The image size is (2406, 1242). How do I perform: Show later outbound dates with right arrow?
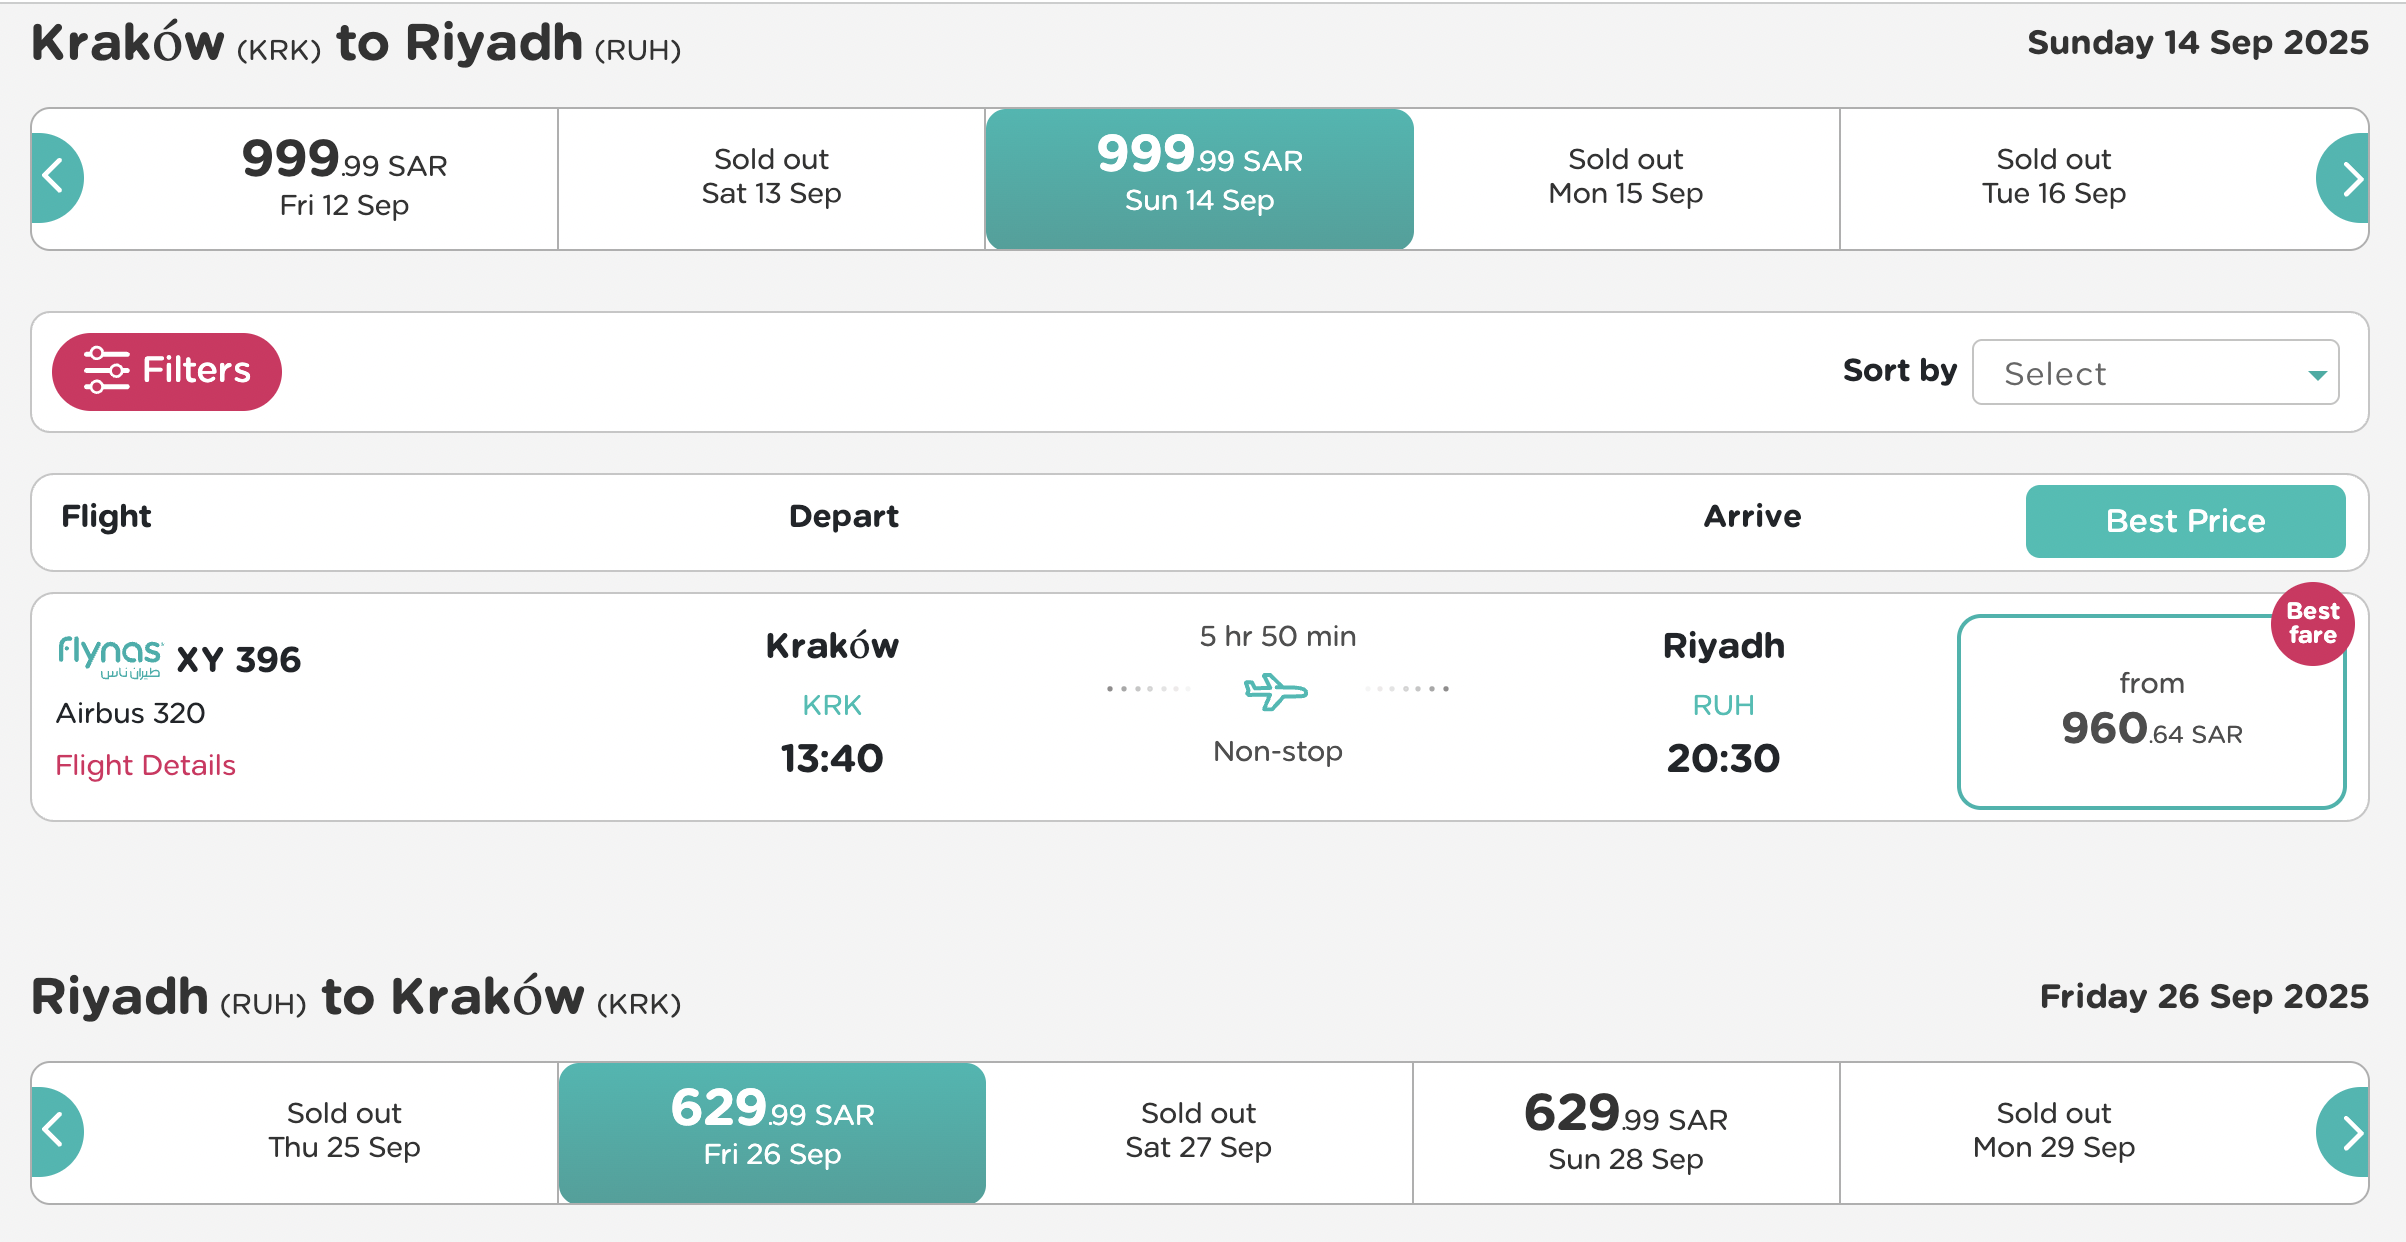pos(2344,178)
